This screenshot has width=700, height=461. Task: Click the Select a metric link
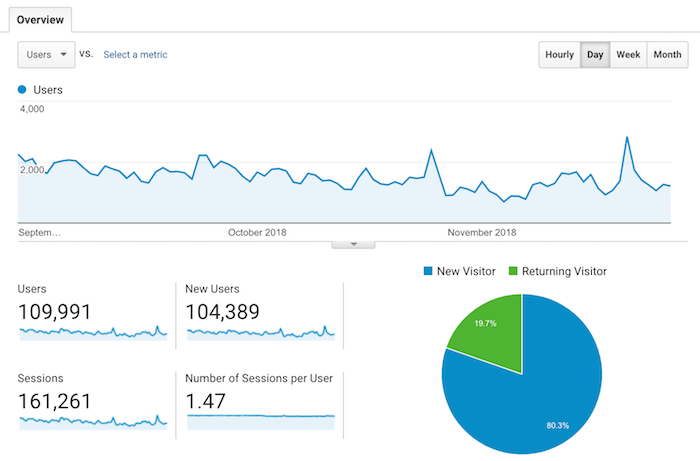135,54
